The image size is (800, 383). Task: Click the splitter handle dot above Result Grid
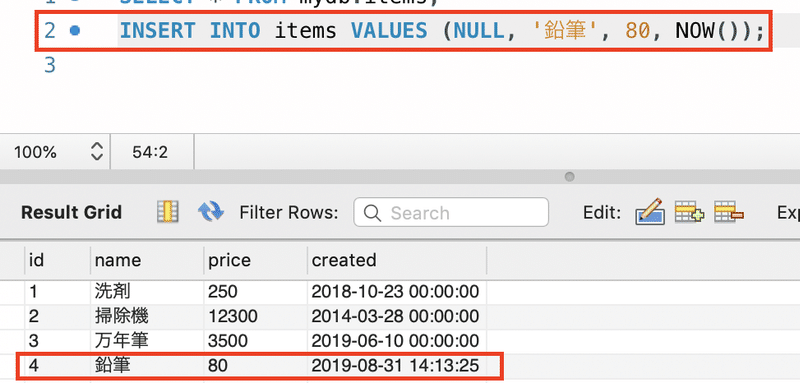click(x=569, y=177)
